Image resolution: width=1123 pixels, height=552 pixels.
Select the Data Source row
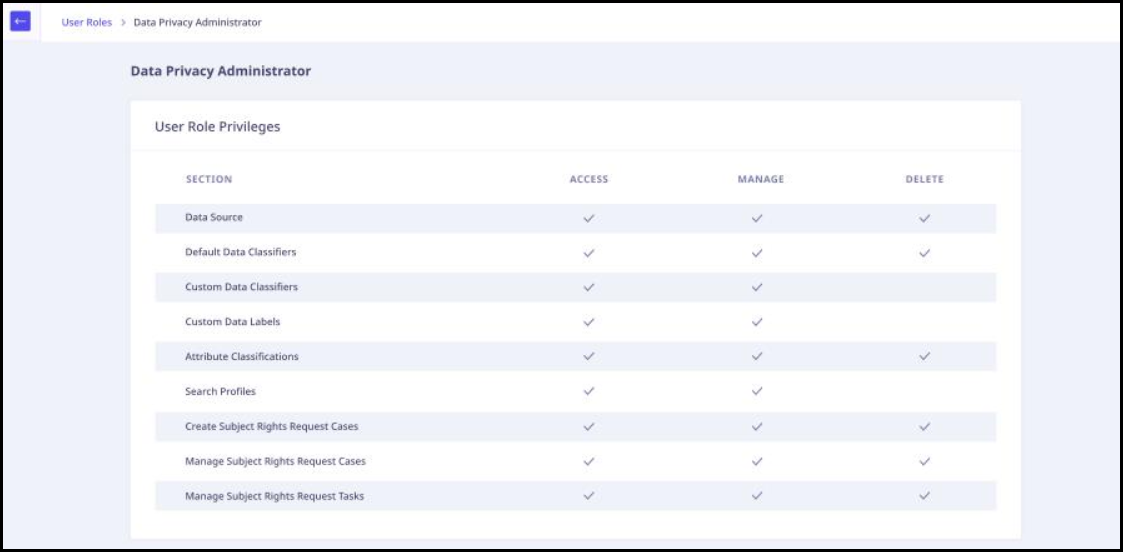tap(575, 218)
